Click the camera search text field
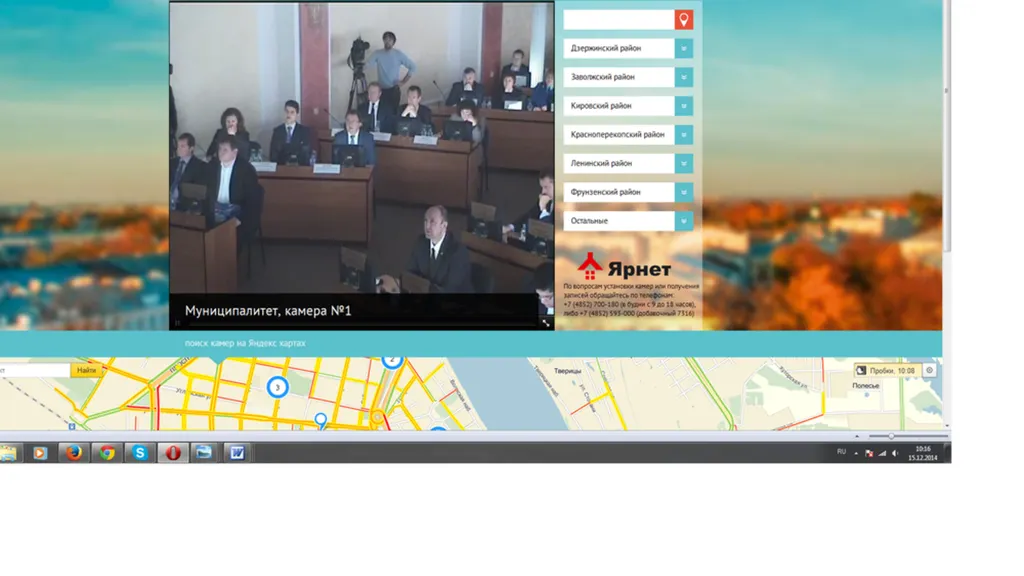The image size is (1024, 576). point(618,20)
